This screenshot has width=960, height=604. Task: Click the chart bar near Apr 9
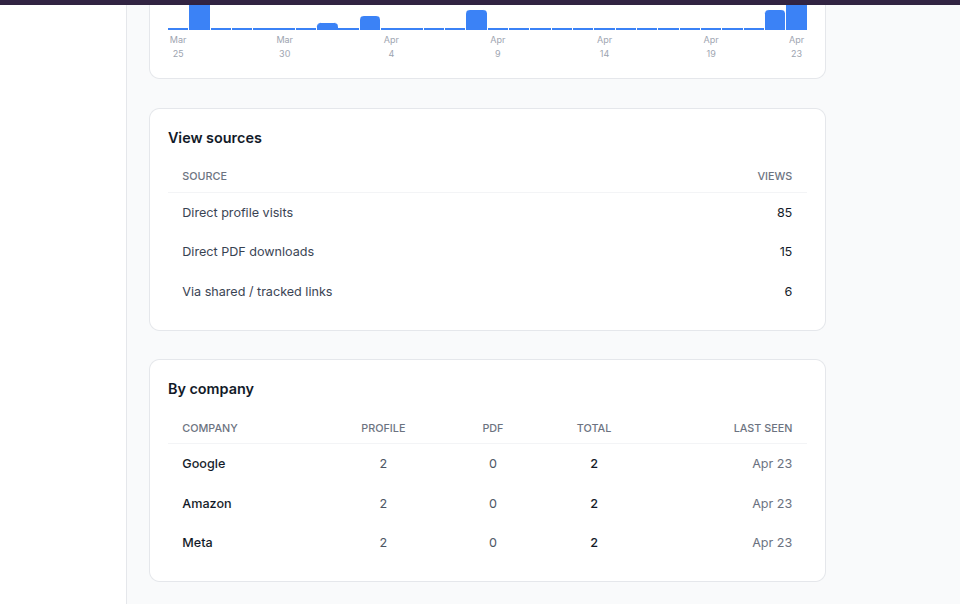[476, 20]
